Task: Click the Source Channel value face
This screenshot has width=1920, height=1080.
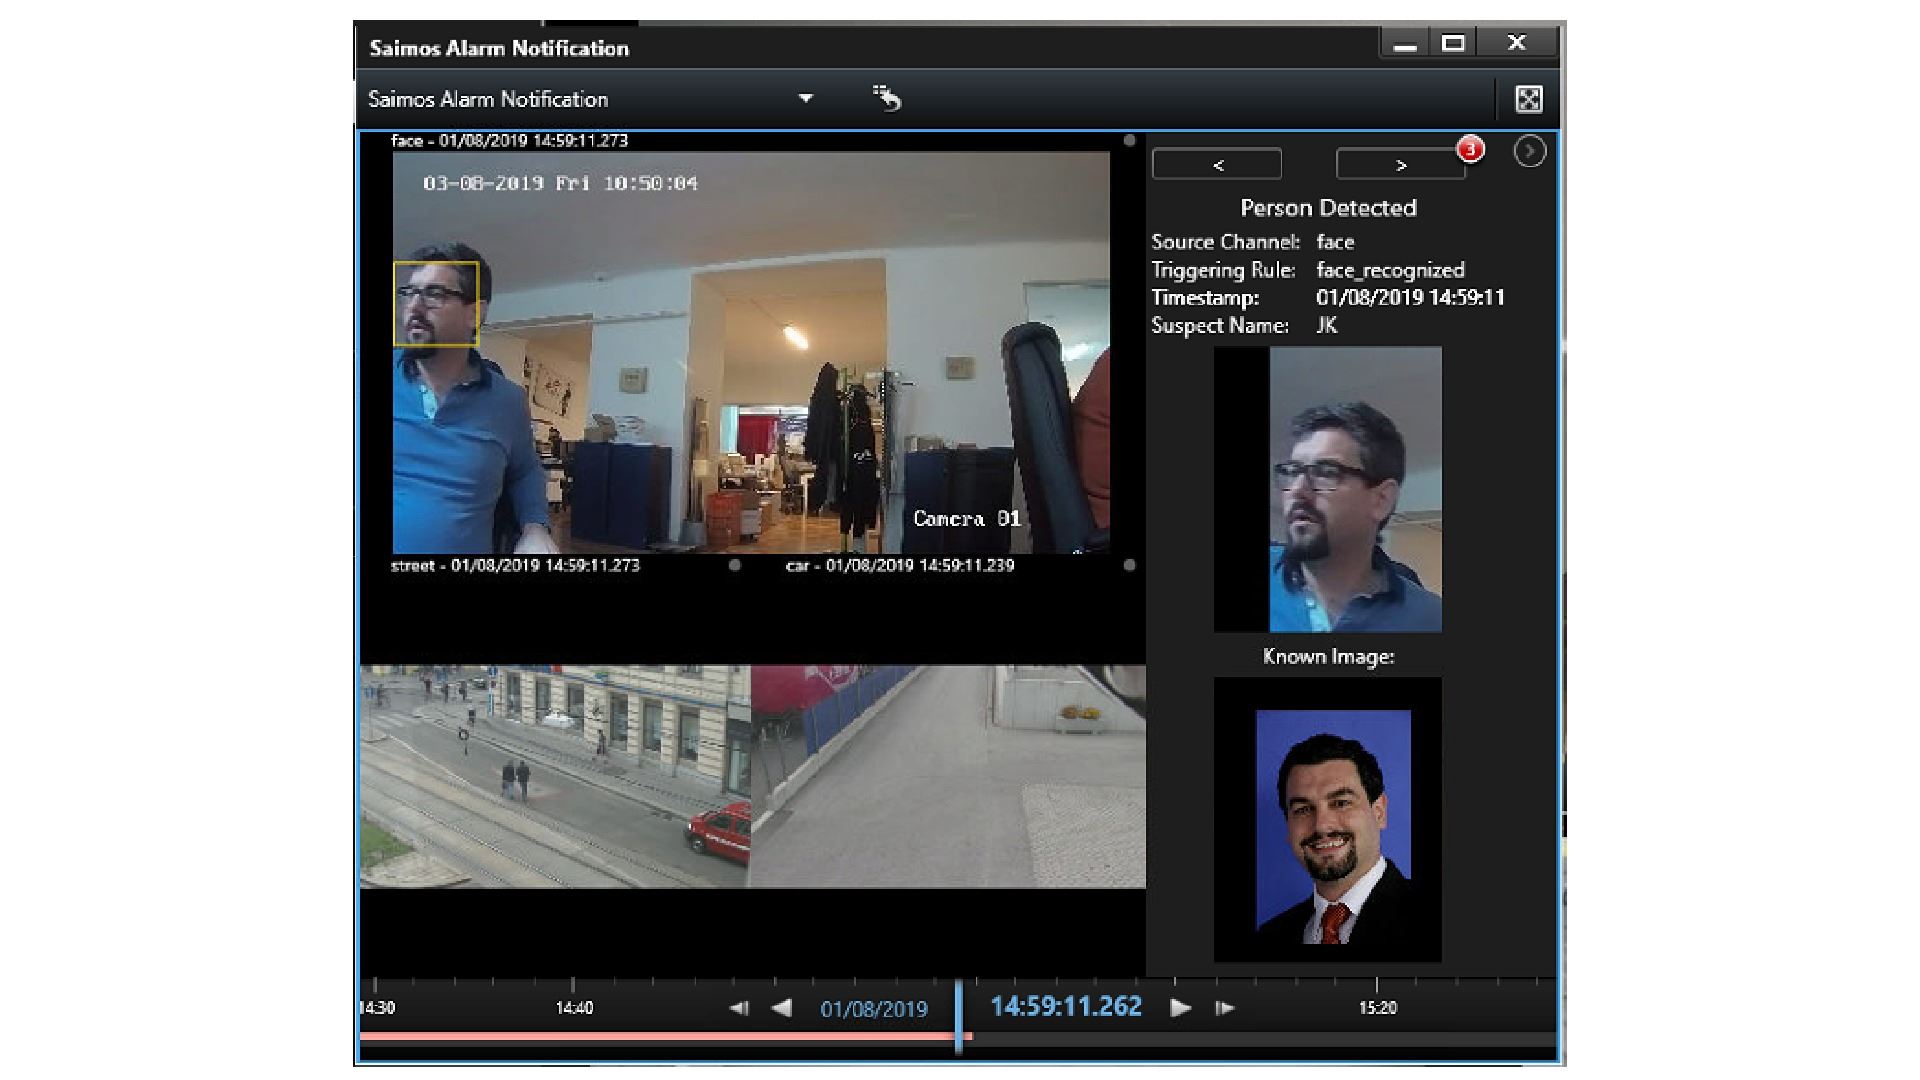Action: pyautogui.click(x=1335, y=242)
